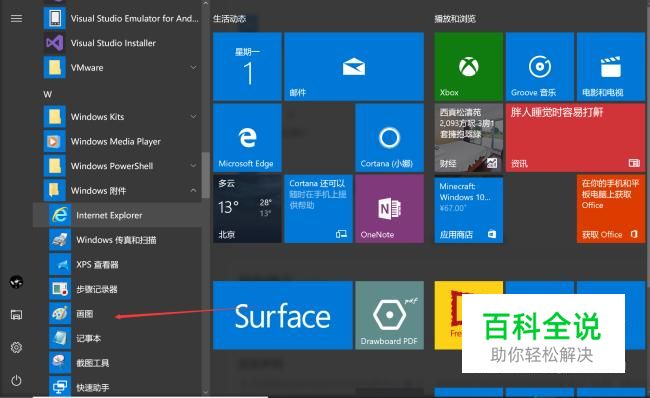
Task: Open the 北京 weather tile
Action: [247, 209]
